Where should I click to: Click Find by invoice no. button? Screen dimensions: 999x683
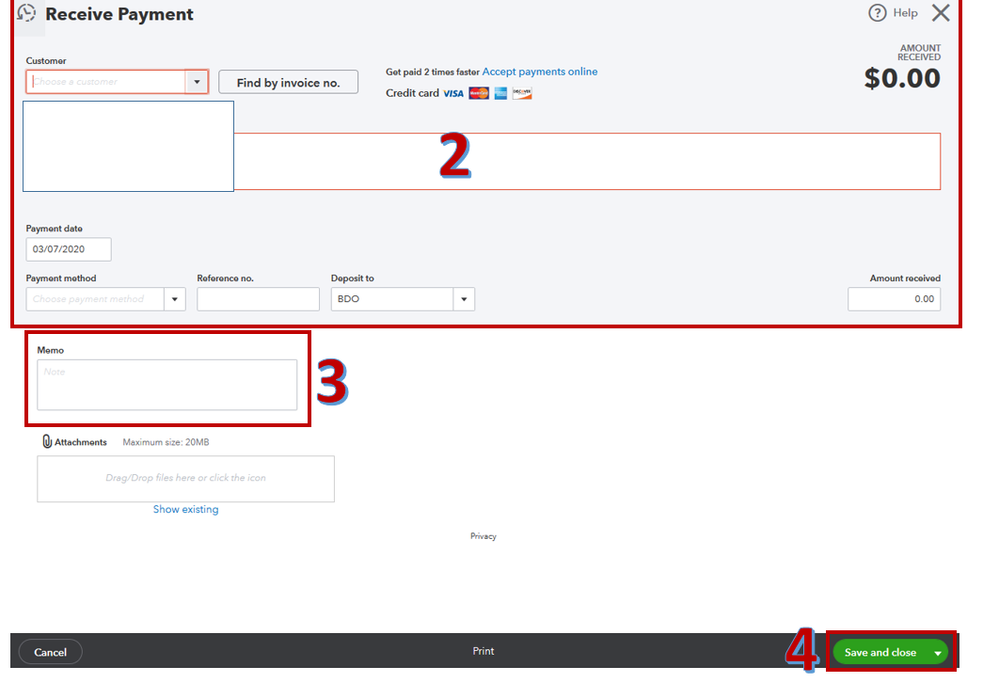[x=288, y=82]
